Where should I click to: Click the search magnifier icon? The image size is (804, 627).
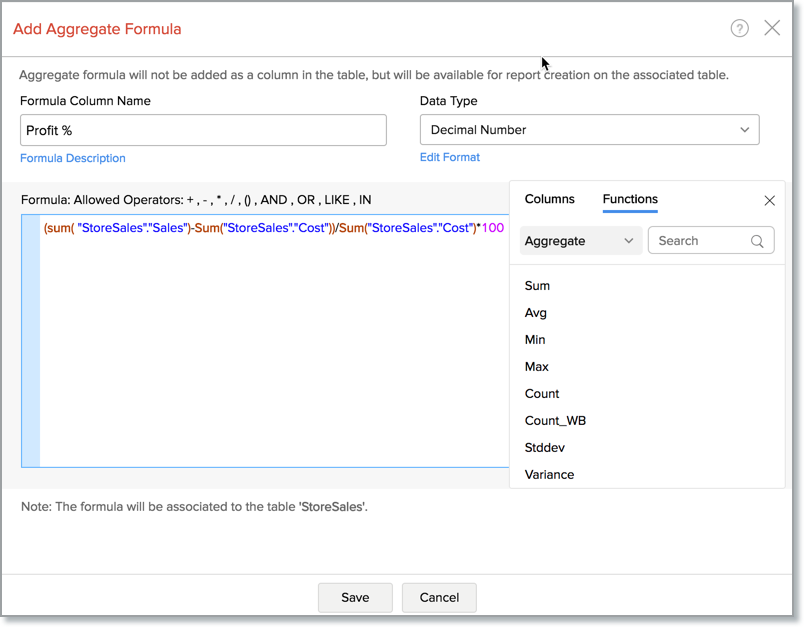[757, 241]
